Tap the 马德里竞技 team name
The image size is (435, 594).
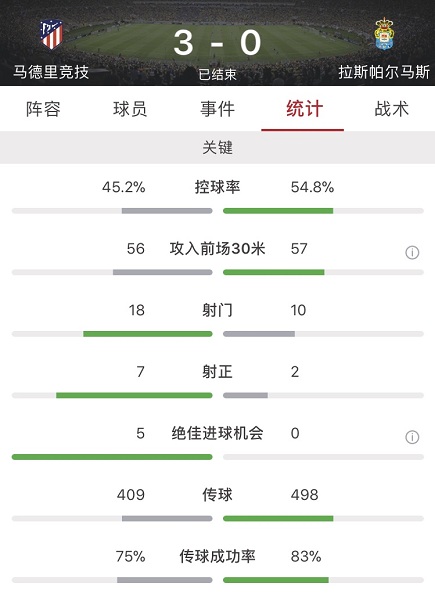coord(51,72)
